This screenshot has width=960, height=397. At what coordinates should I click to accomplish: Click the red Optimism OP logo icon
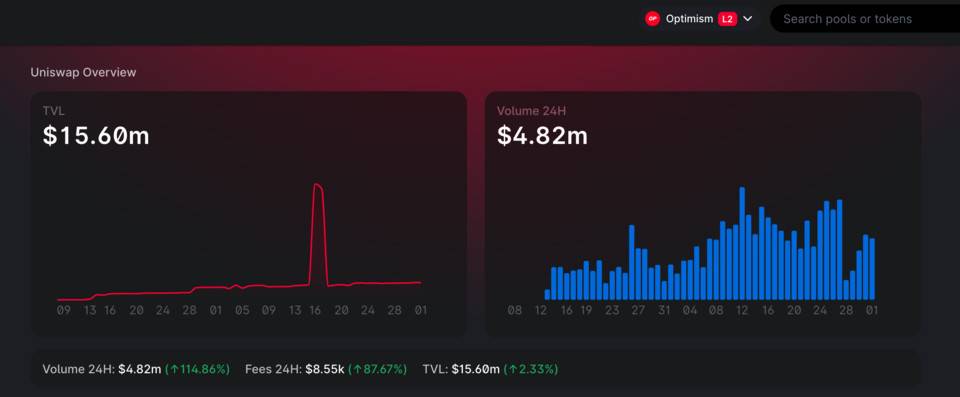tap(652, 19)
